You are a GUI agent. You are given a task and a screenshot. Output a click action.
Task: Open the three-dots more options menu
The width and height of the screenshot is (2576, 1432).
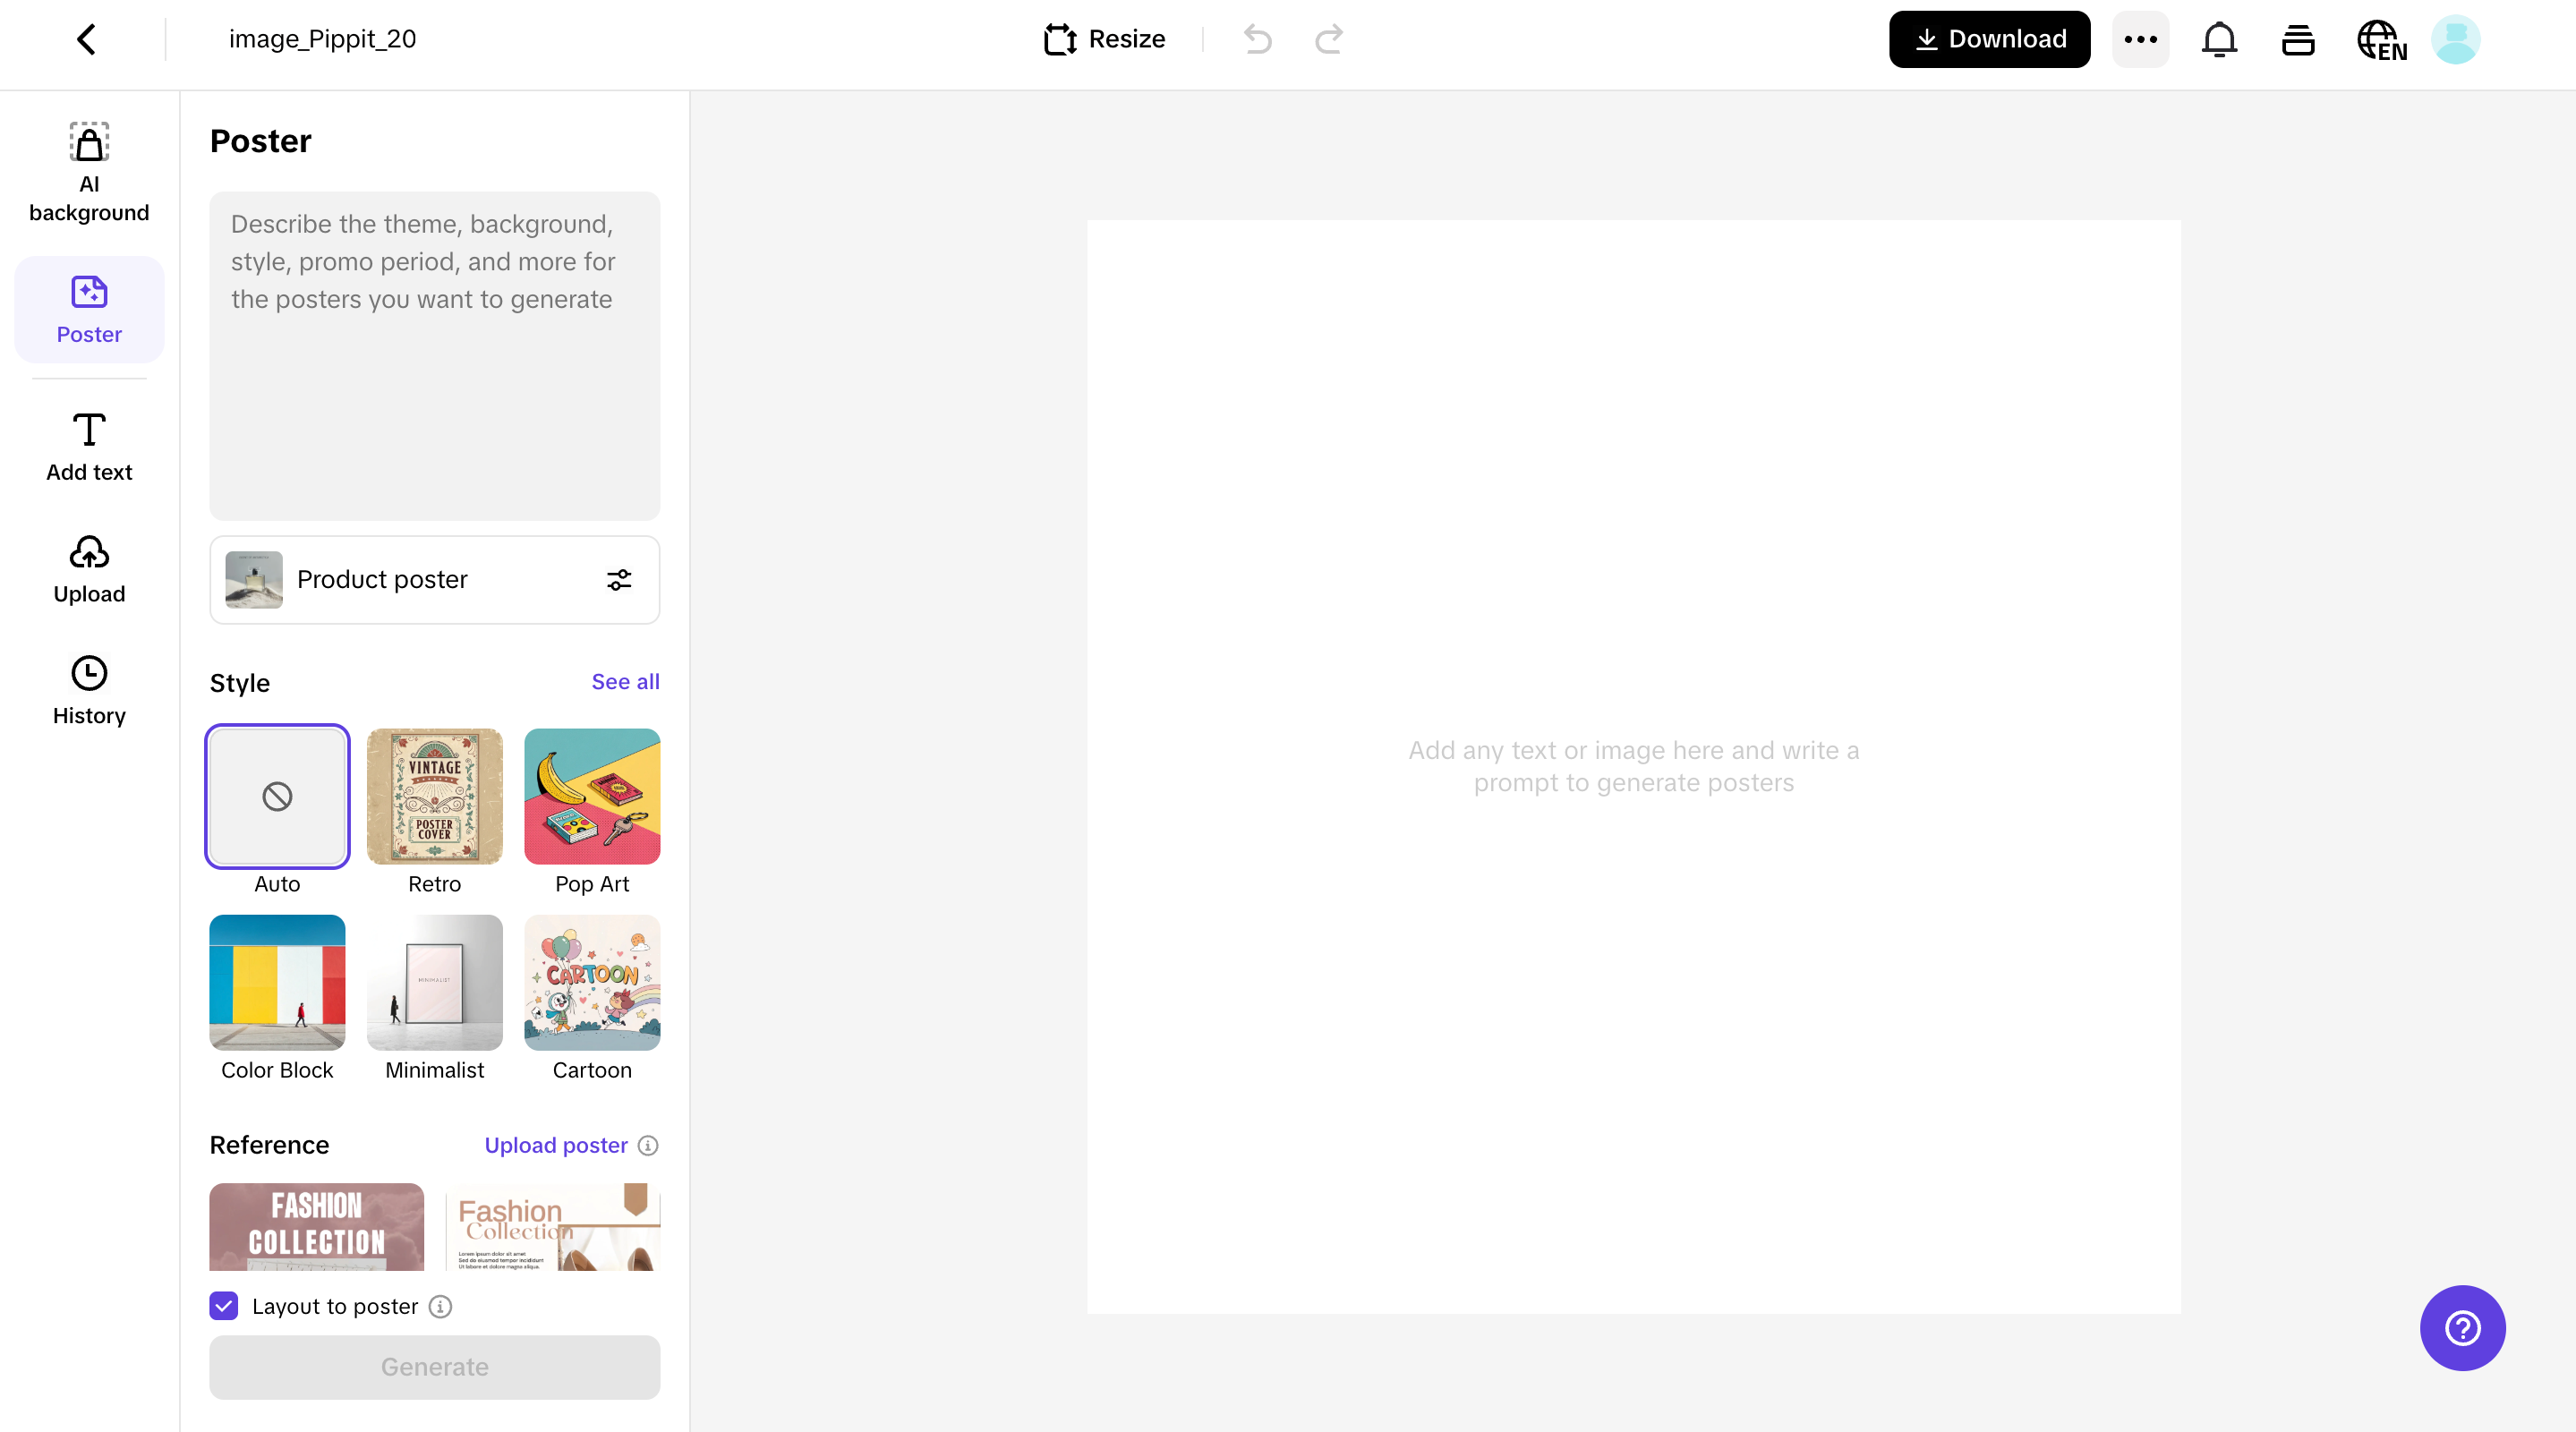click(x=2140, y=39)
